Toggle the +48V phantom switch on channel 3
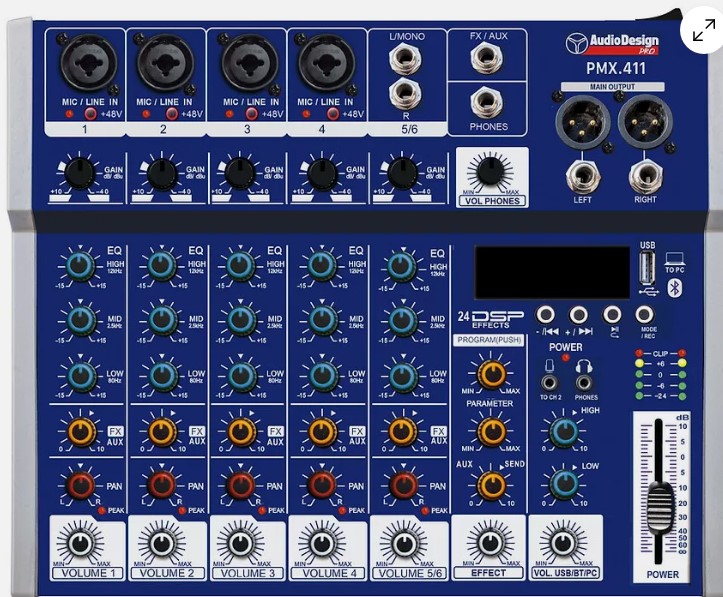 pyautogui.click(x=252, y=114)
